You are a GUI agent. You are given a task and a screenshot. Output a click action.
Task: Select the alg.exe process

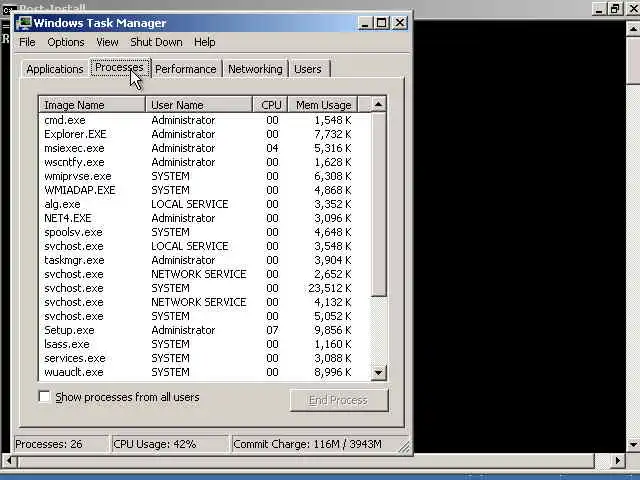[204, 204]
